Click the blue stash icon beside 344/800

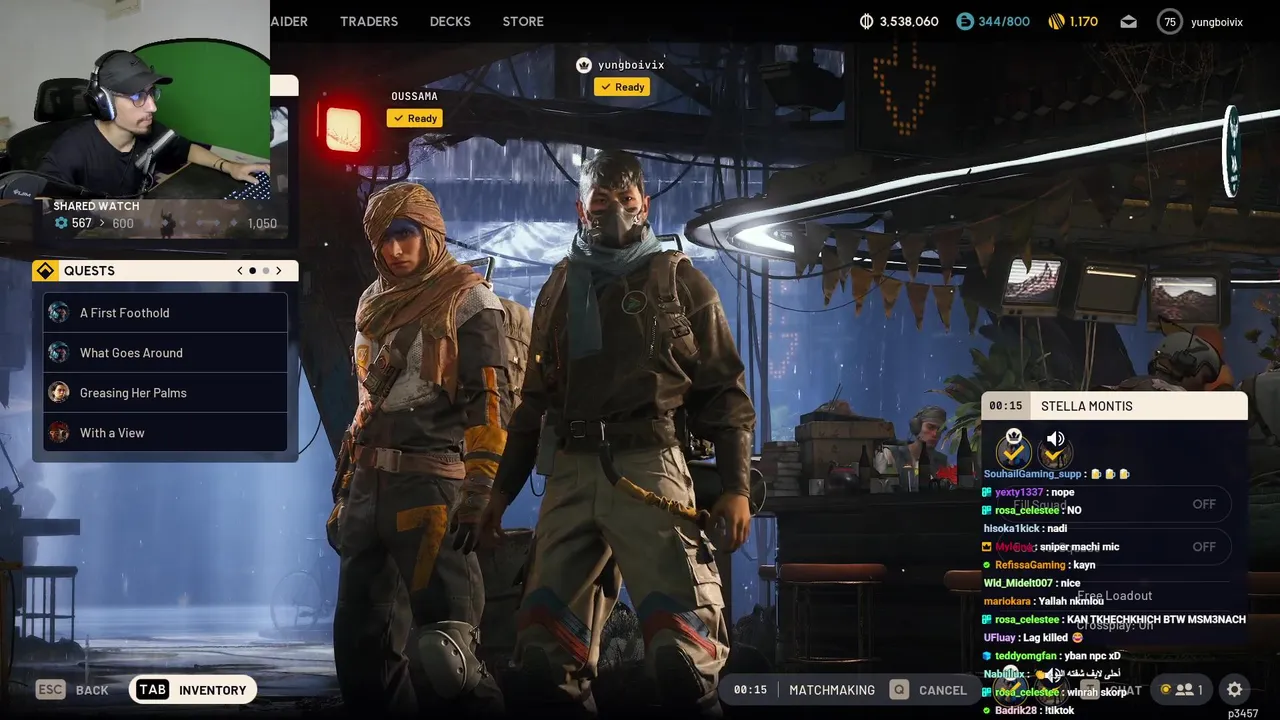965,21
